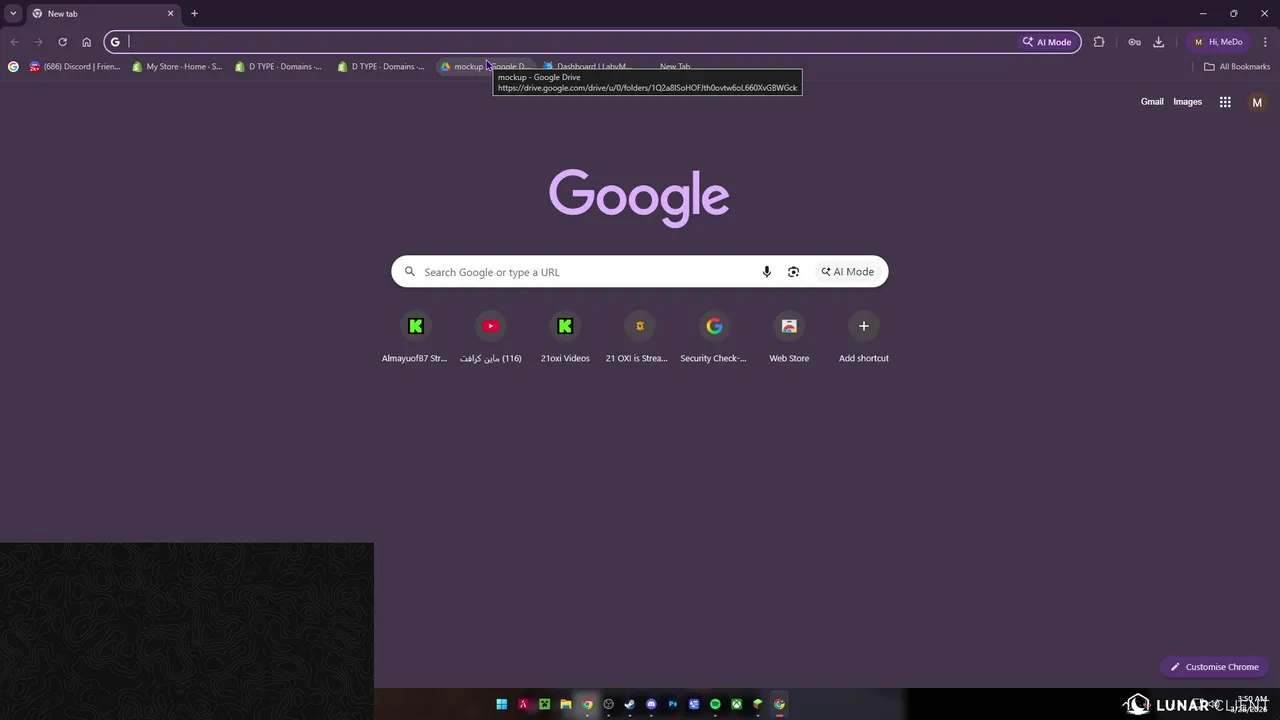Open the All Bookmarks folder
Image resolution: width=1280 pixels, height=720 pixels.
(x=1237, y=67)
